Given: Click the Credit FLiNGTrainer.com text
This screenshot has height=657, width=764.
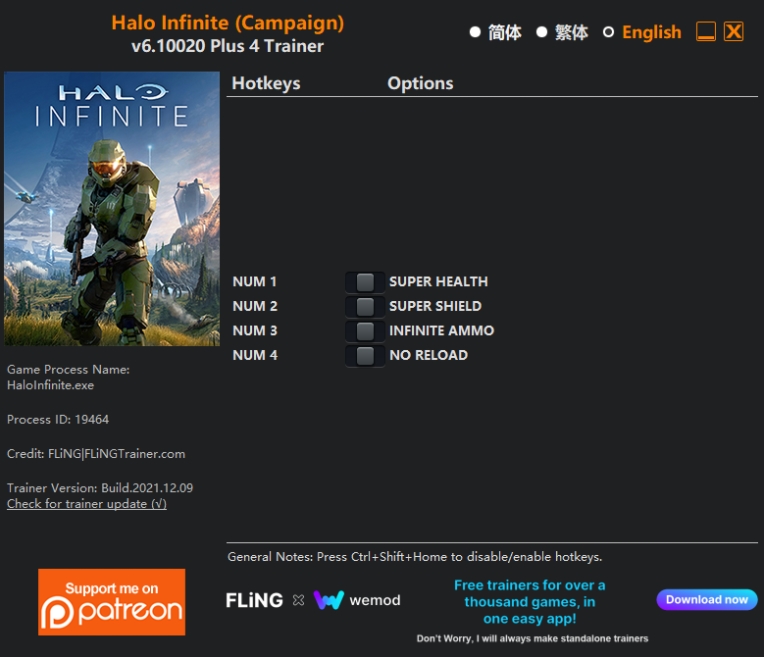Looking at the screenshot, I should point(96,454).
